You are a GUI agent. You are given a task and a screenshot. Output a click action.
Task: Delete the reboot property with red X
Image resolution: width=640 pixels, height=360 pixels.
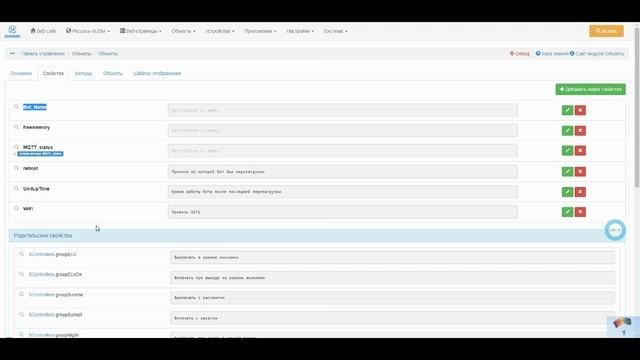coord(580,171)
